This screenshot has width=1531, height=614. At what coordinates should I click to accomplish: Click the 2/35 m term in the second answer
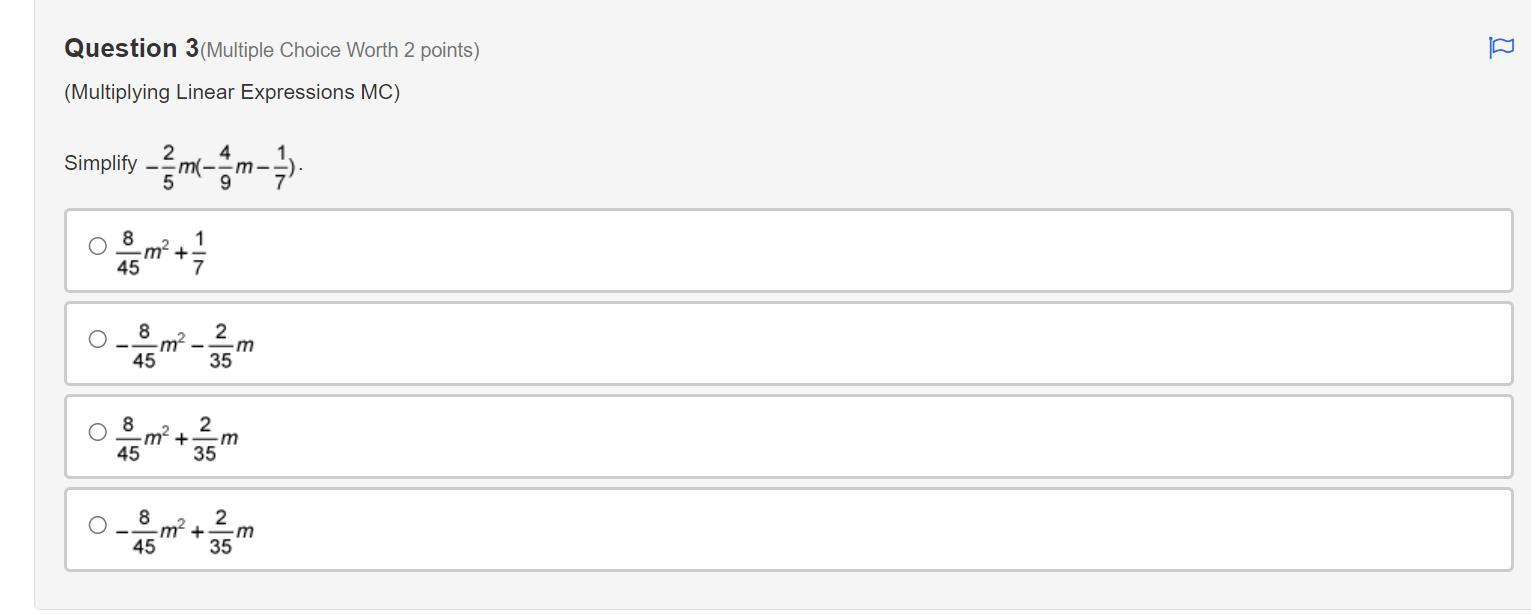point(230,345)
